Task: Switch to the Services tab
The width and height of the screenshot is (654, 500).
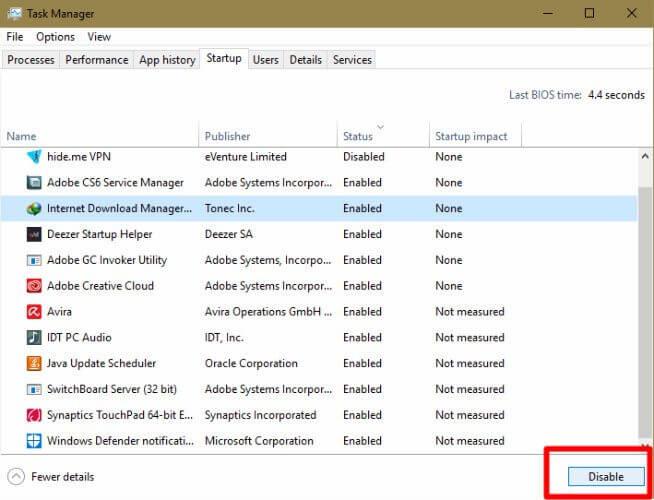Action: click(x=352, y=60)
